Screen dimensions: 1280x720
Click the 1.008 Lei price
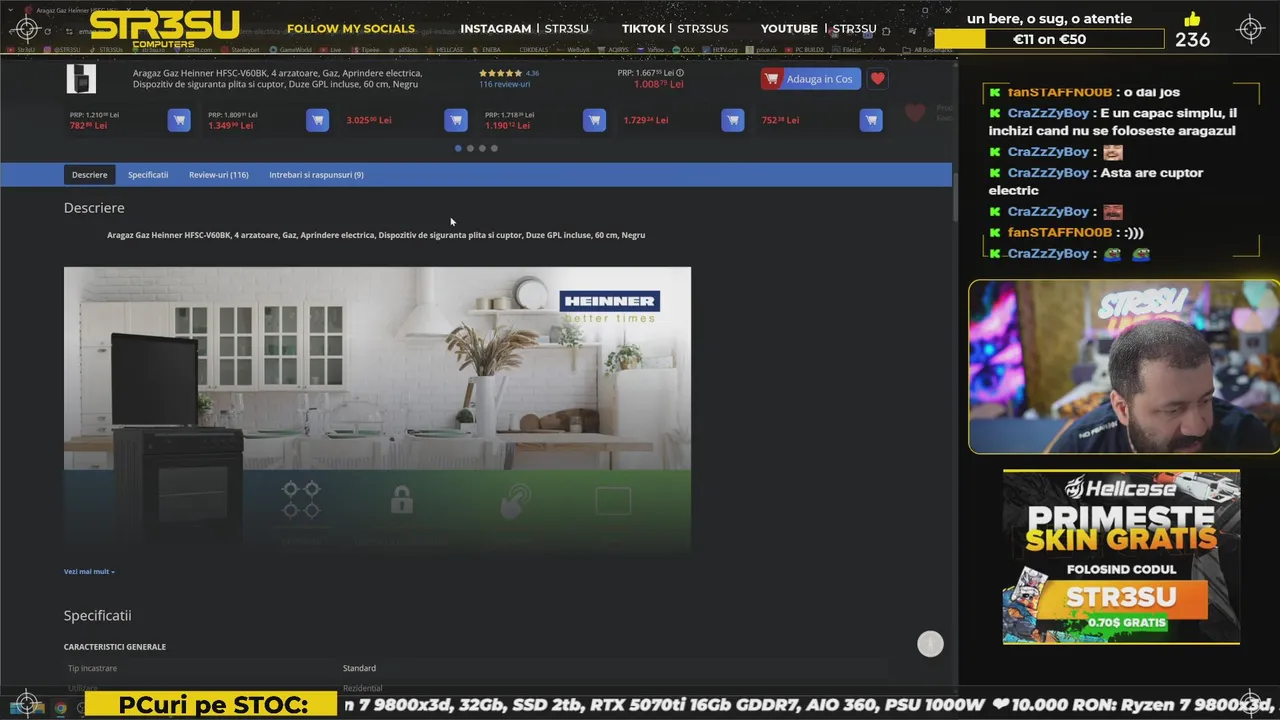(658, 84)
